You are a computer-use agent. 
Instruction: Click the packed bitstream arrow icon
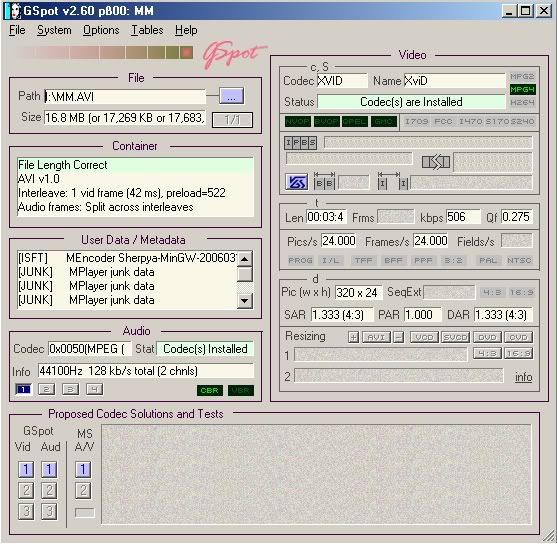[436, 162]
